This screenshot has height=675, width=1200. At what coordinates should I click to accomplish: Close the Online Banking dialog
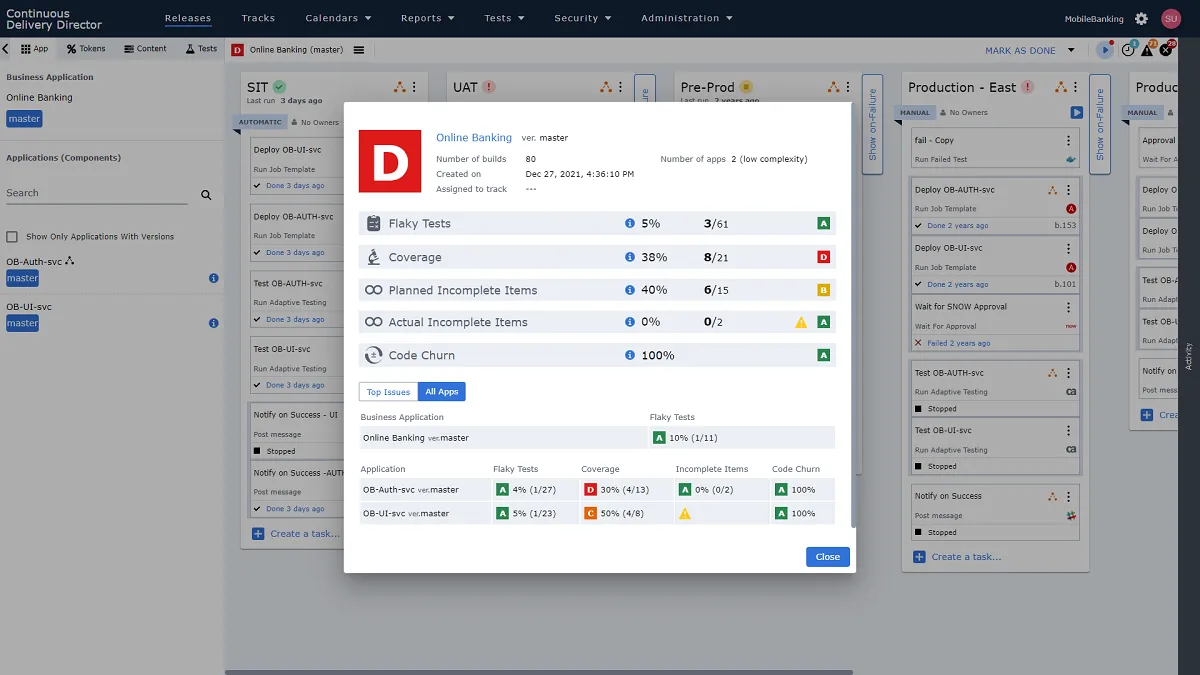point(827,557)
